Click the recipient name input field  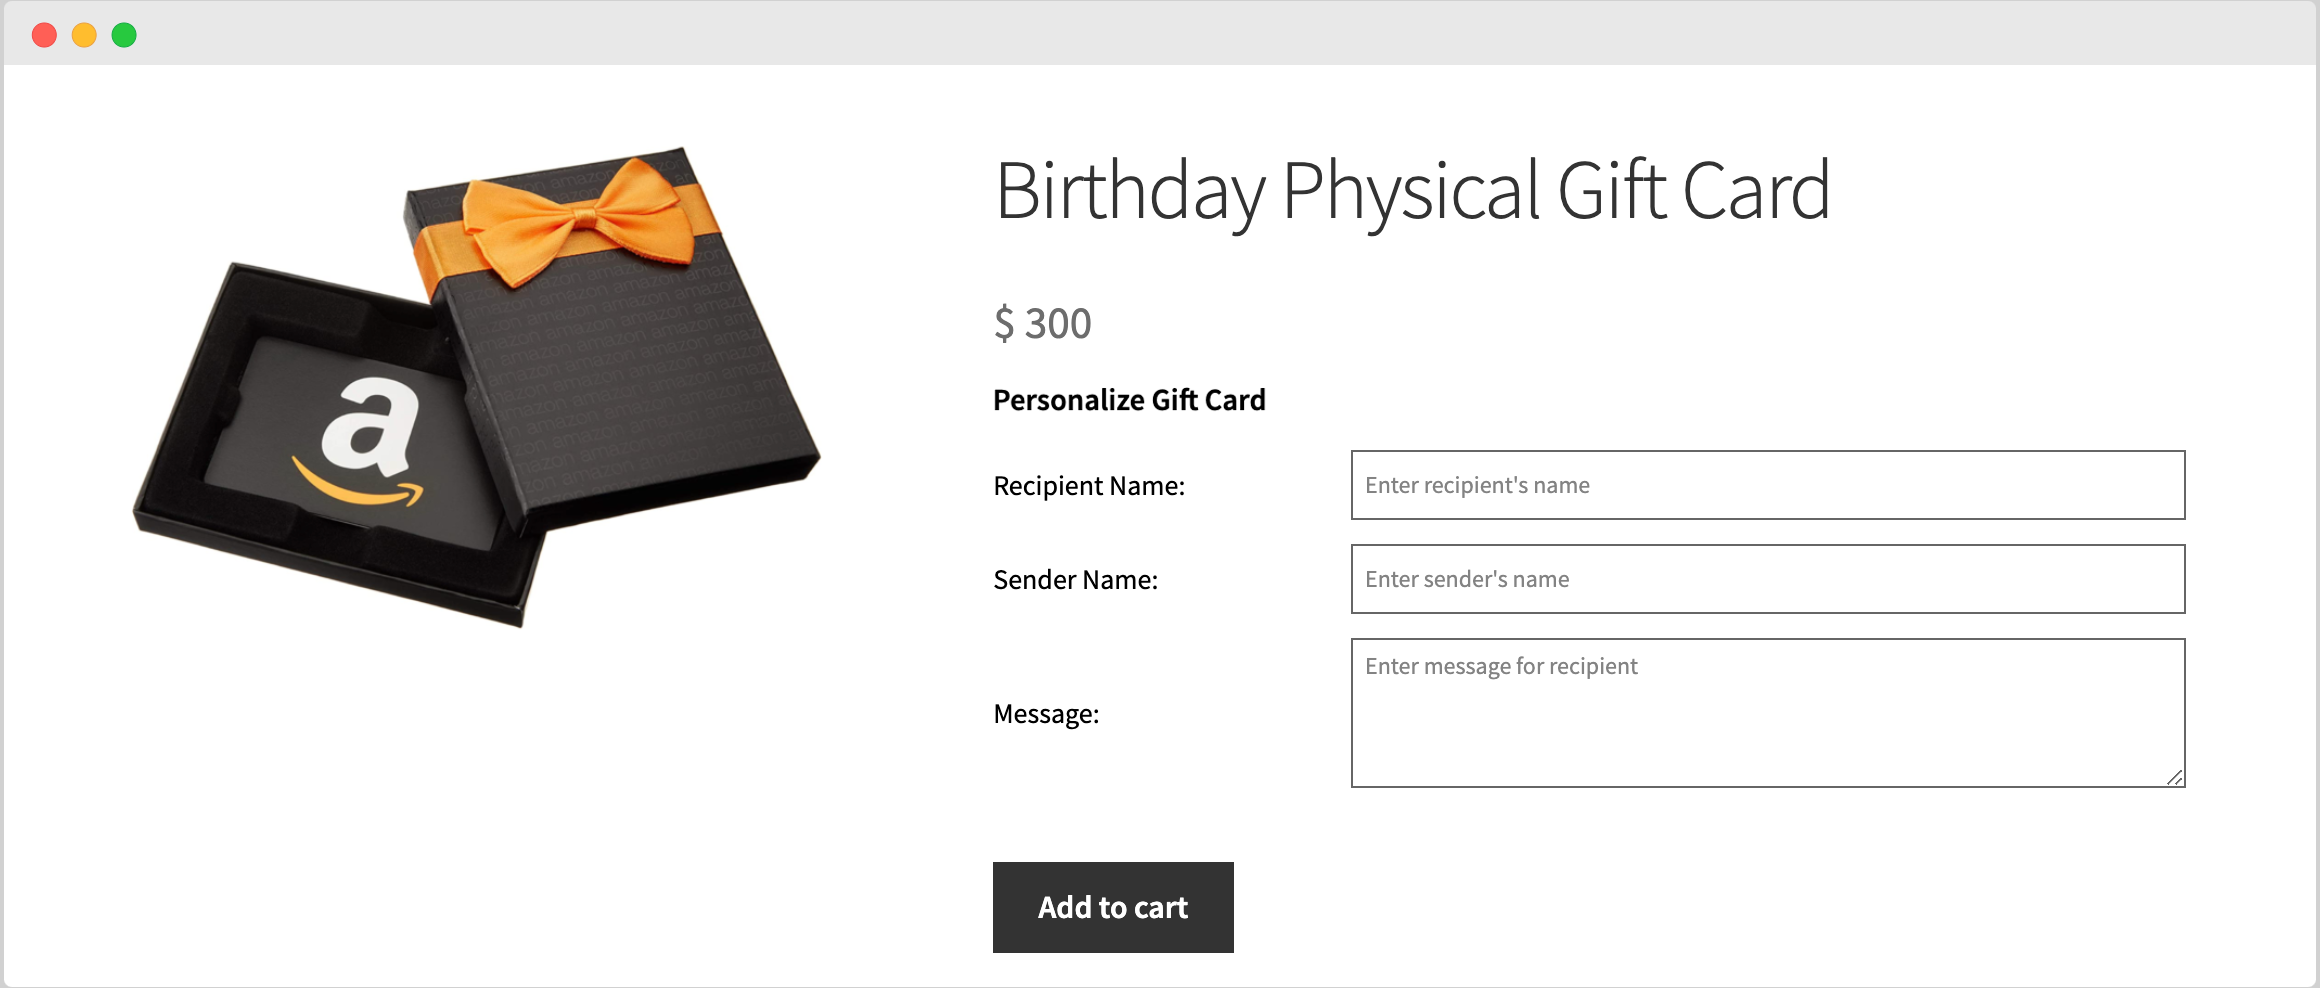tap(1768, 485)
